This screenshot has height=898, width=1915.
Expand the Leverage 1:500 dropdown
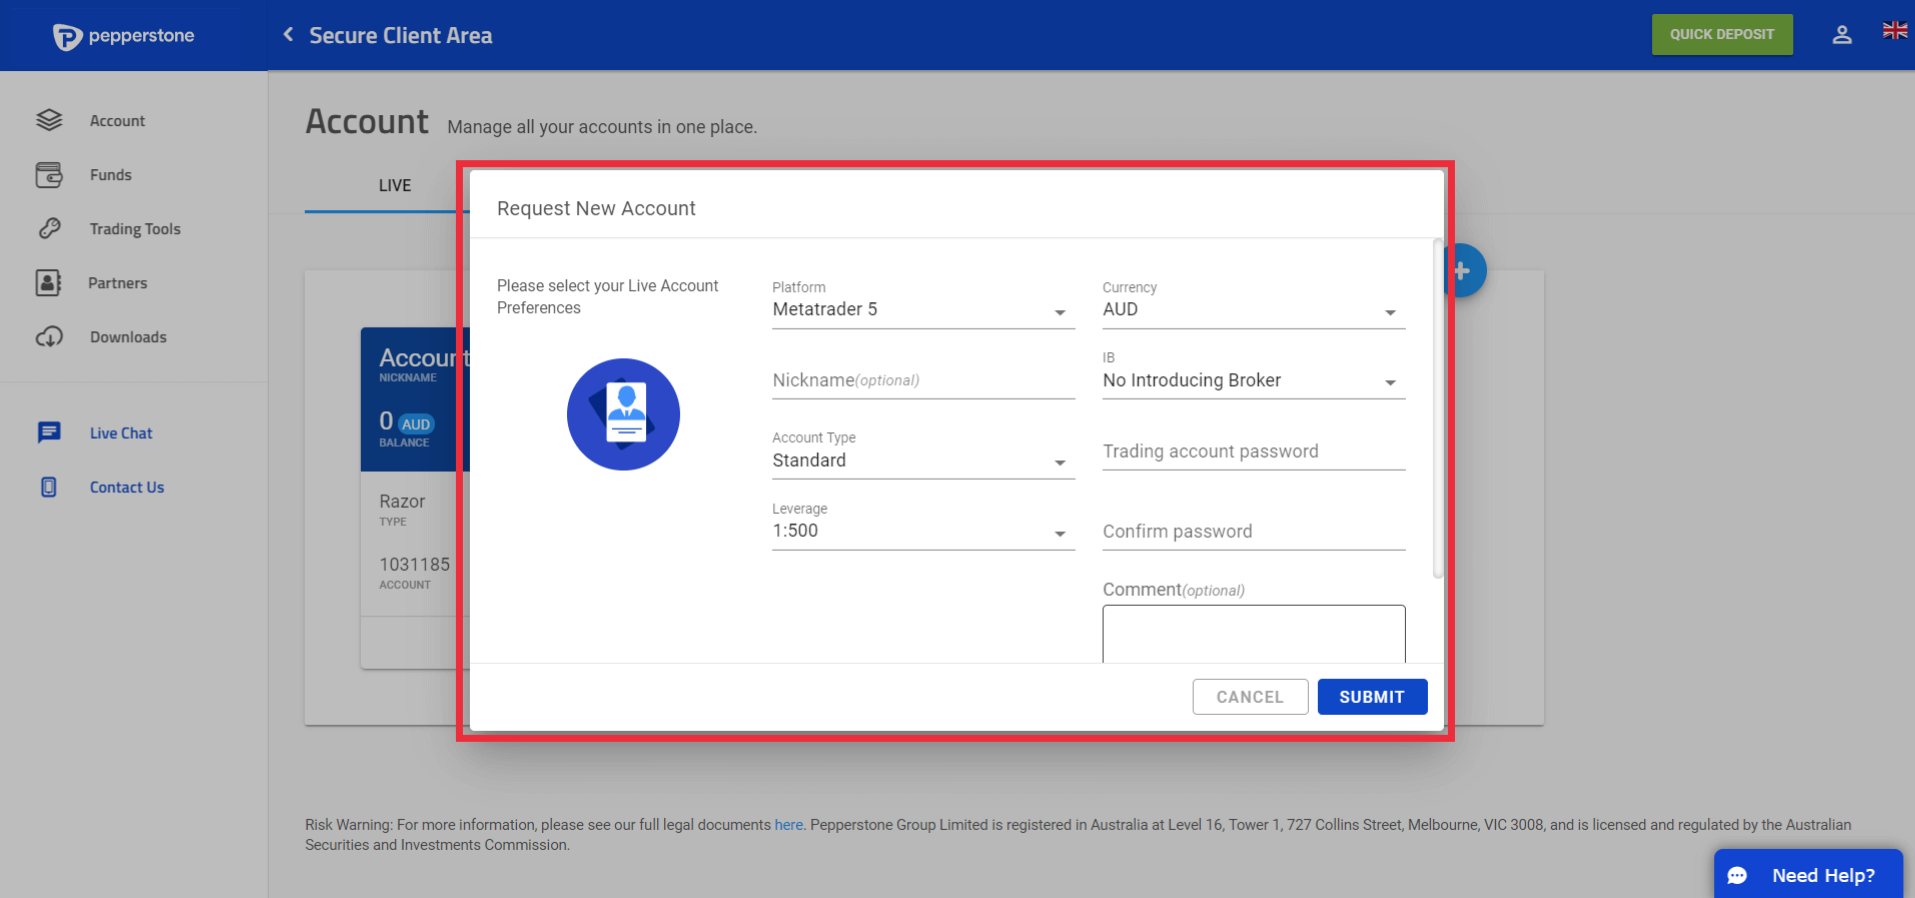tap(923, 531)
